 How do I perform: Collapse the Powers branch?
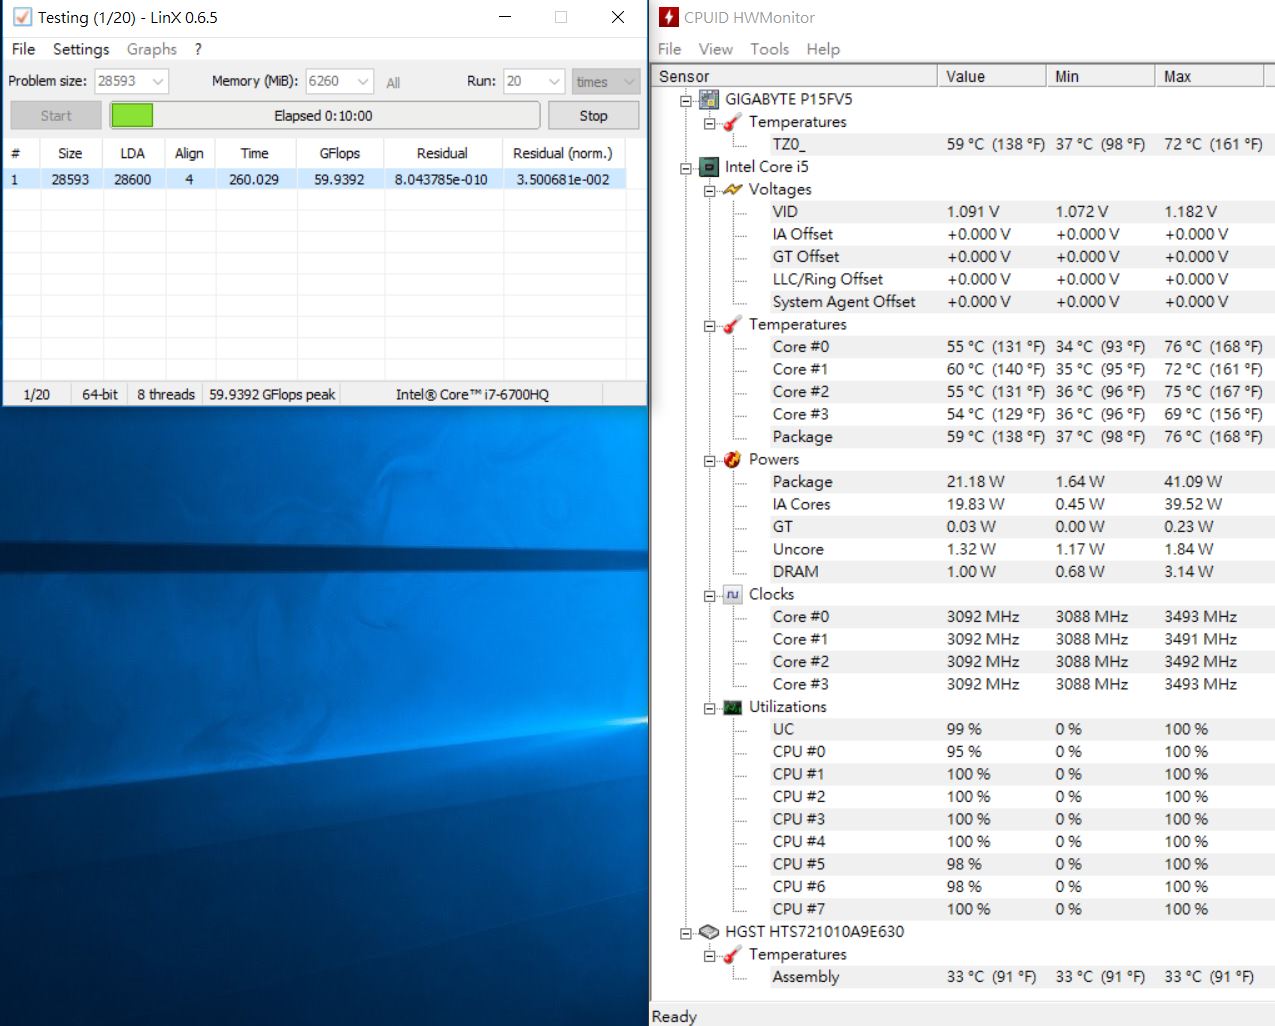(x=710, y=461)
